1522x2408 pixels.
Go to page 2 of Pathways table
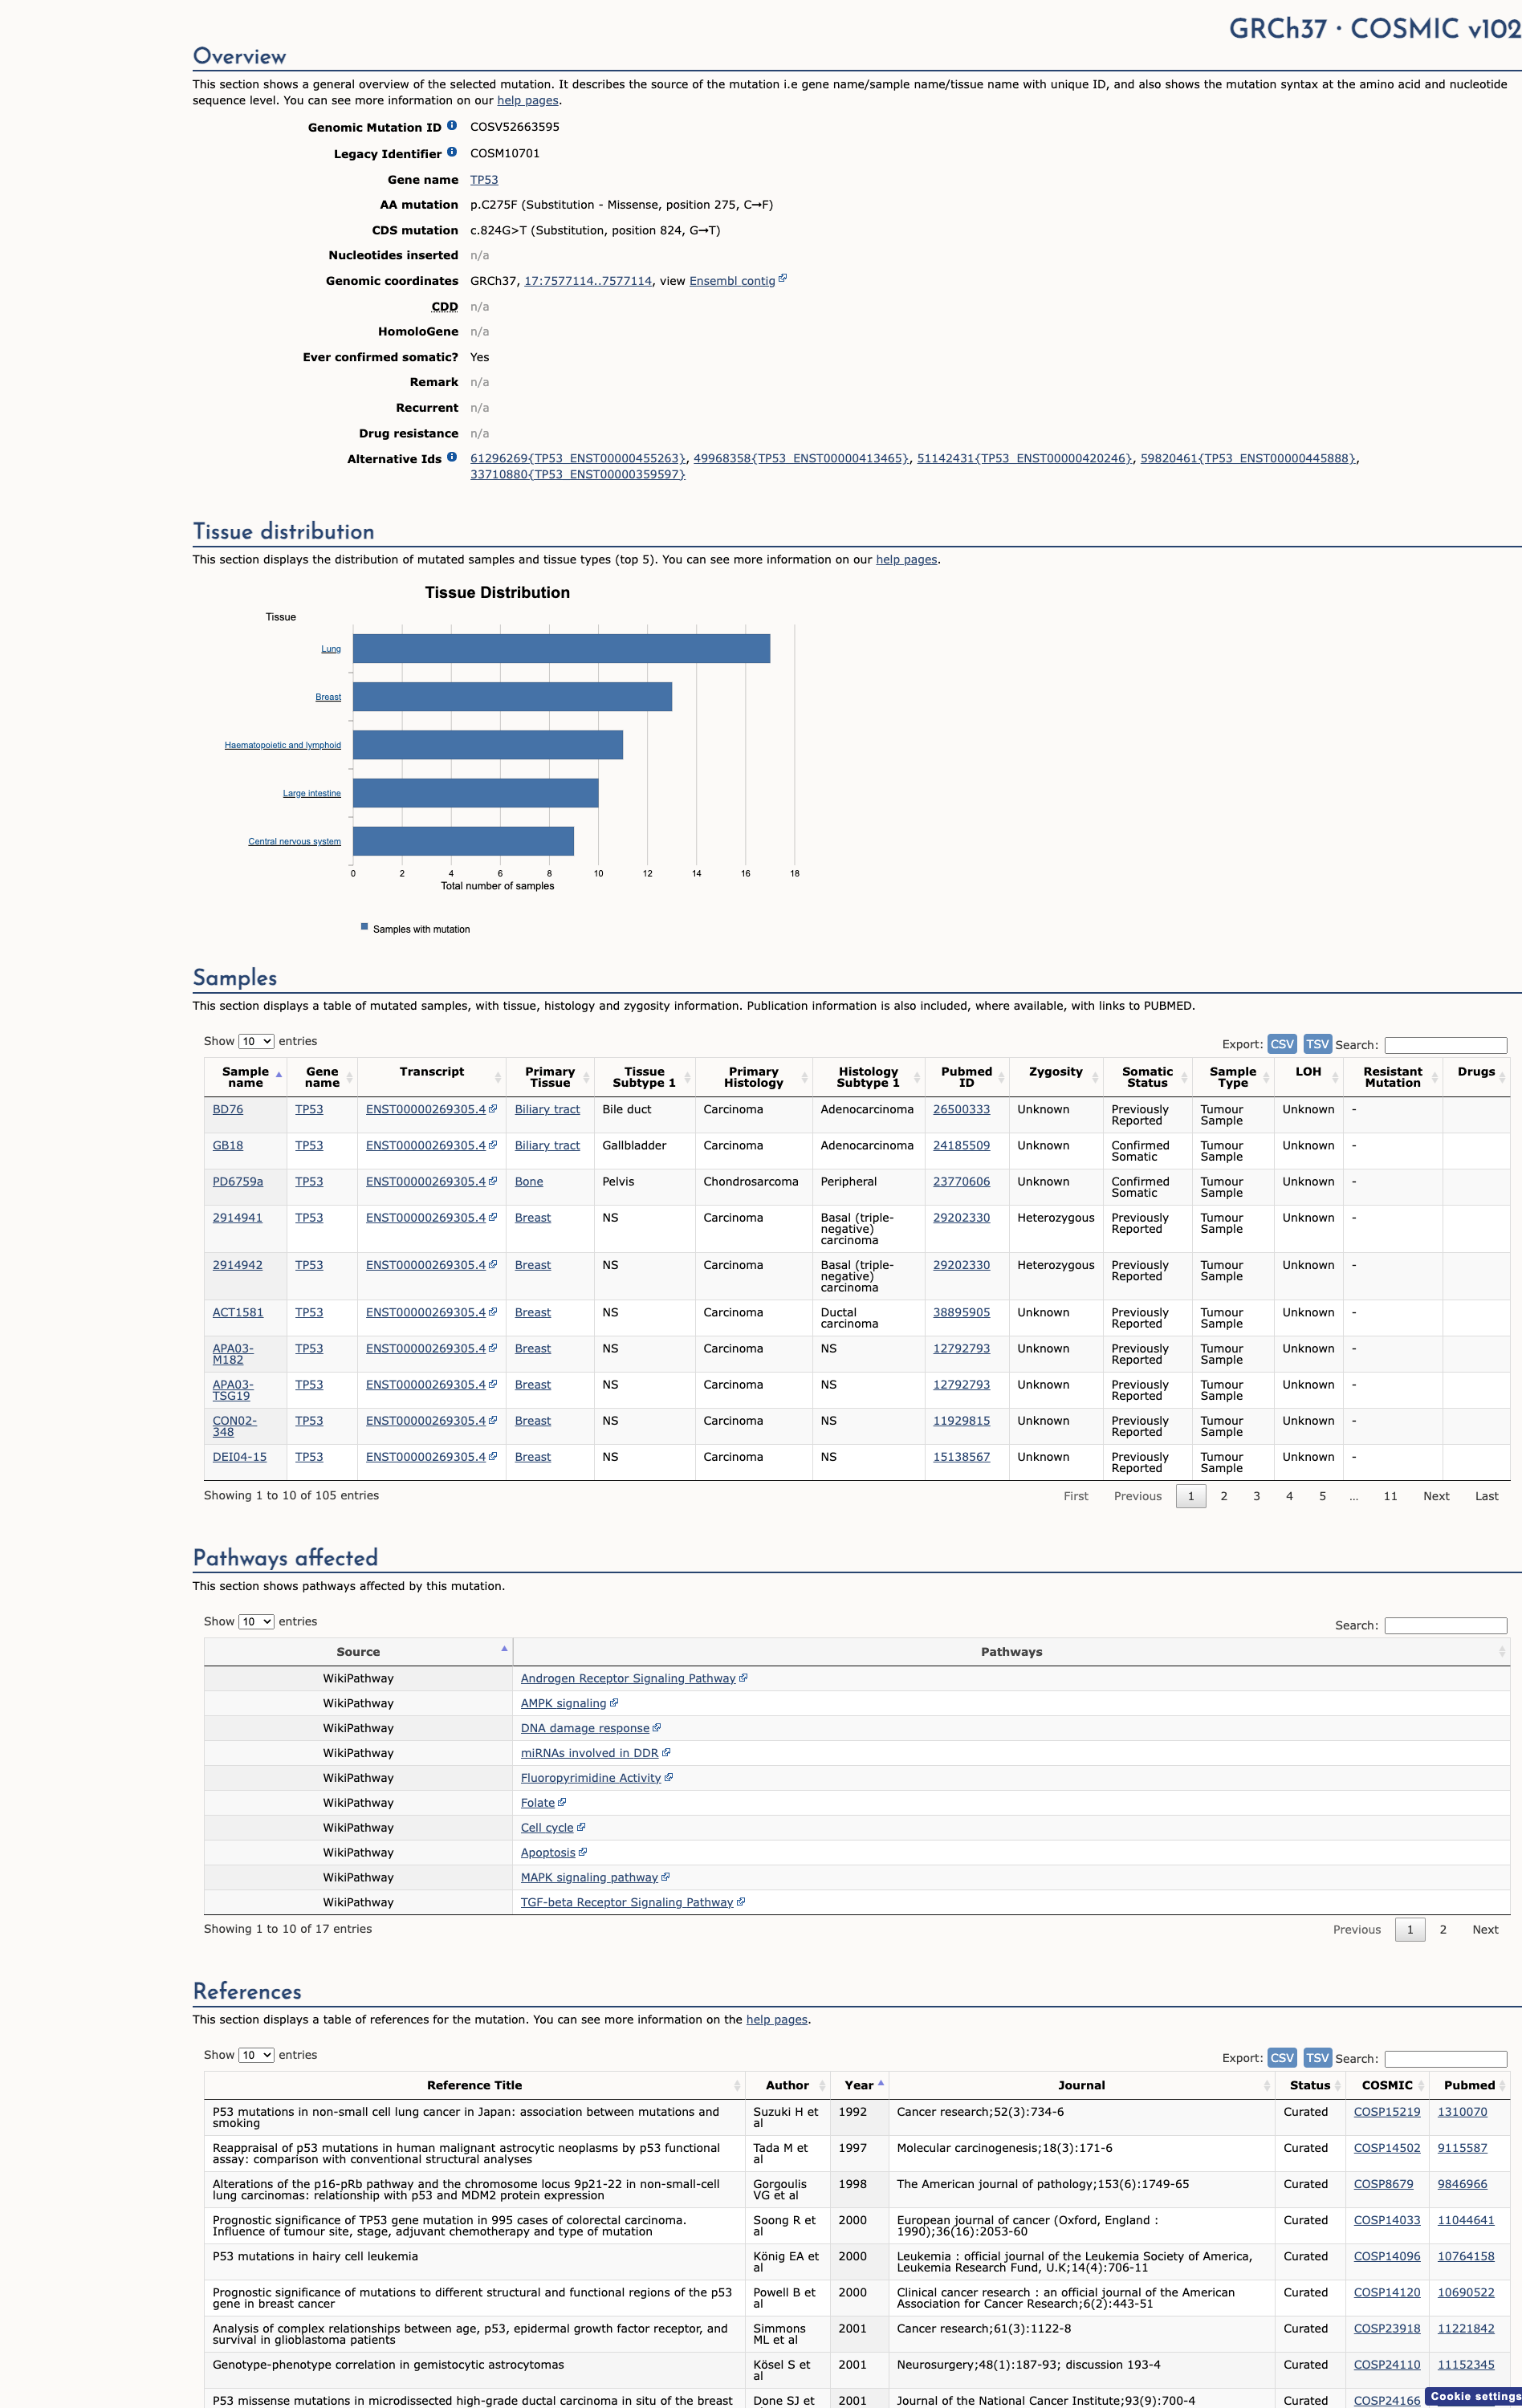pyautogui.click(x=1443, y=1930)
